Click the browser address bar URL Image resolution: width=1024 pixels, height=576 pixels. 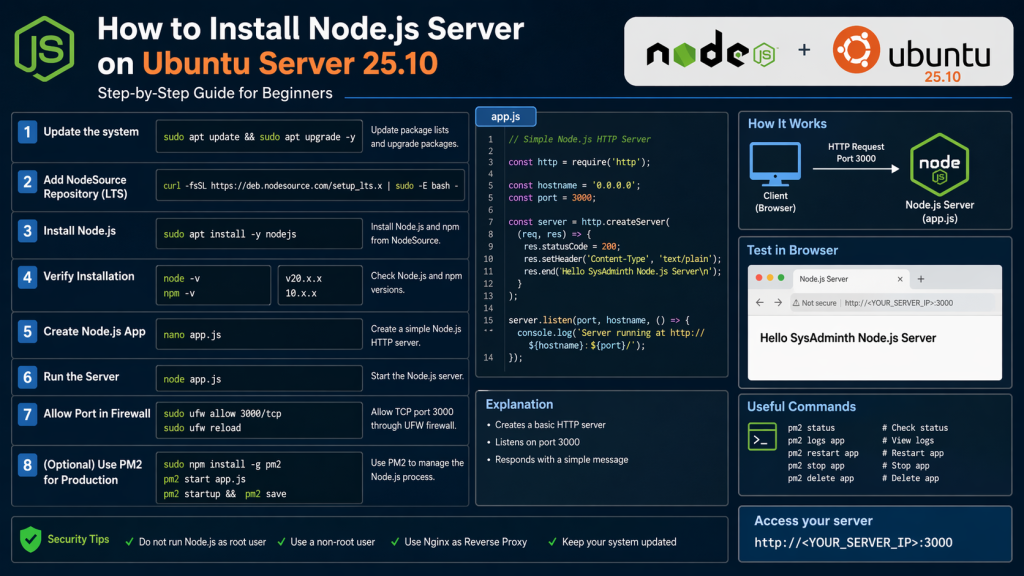898,303
